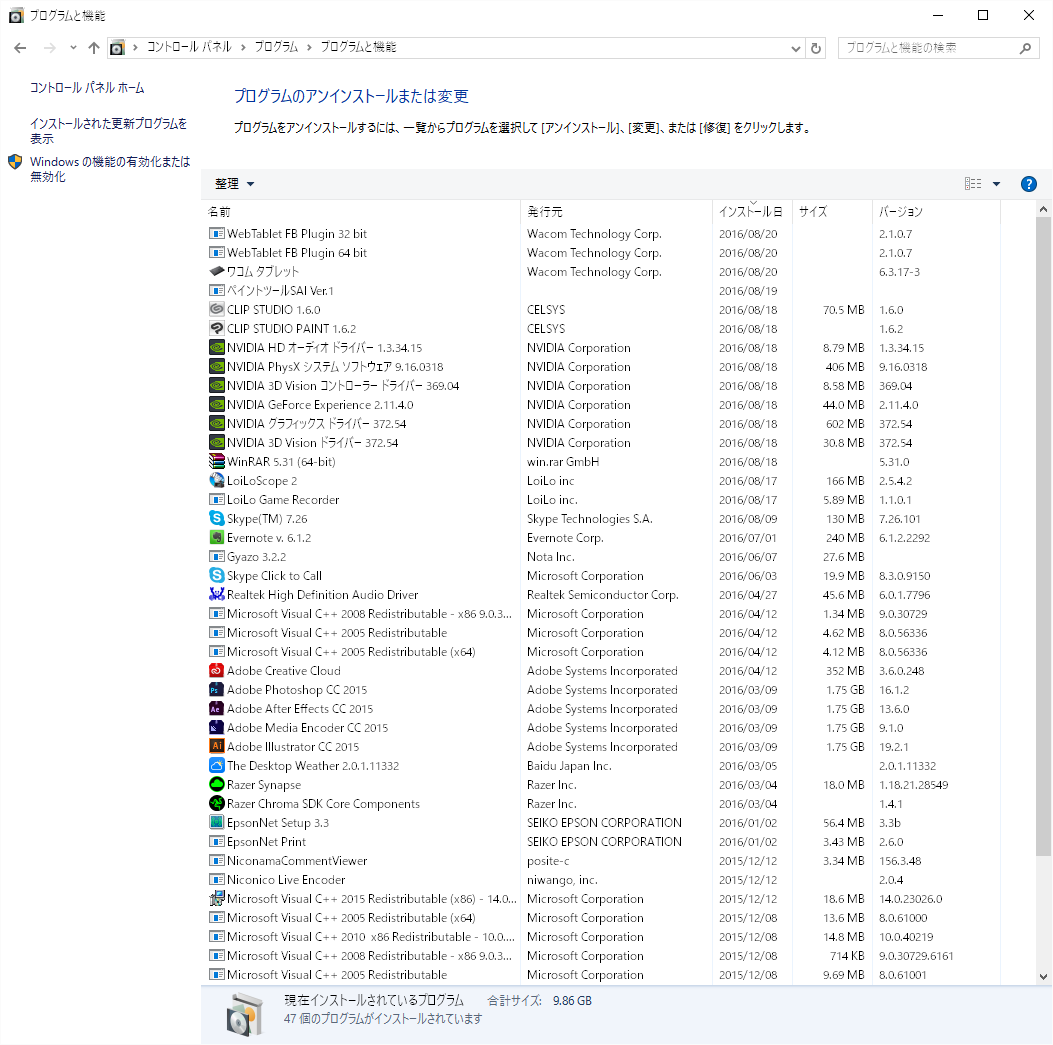The width and height of the screenshot is (1053, 1045).
Task: Open コントロール パネル ホーム link
Action: pyautogui.click(x=87, y=88)
